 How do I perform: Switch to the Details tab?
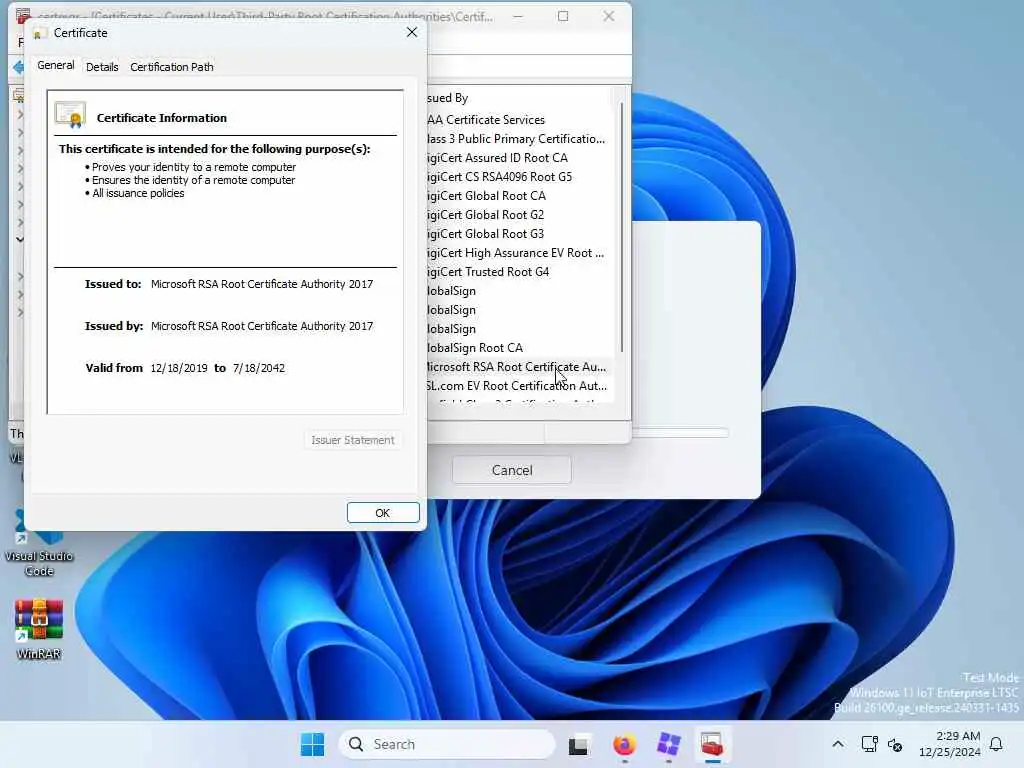coord(102,67)
